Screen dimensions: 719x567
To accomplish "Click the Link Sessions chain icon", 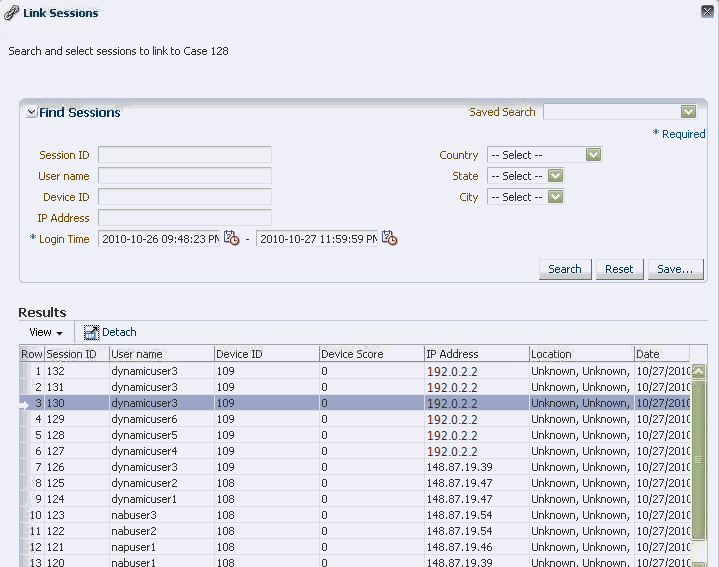I will (11, 13).
